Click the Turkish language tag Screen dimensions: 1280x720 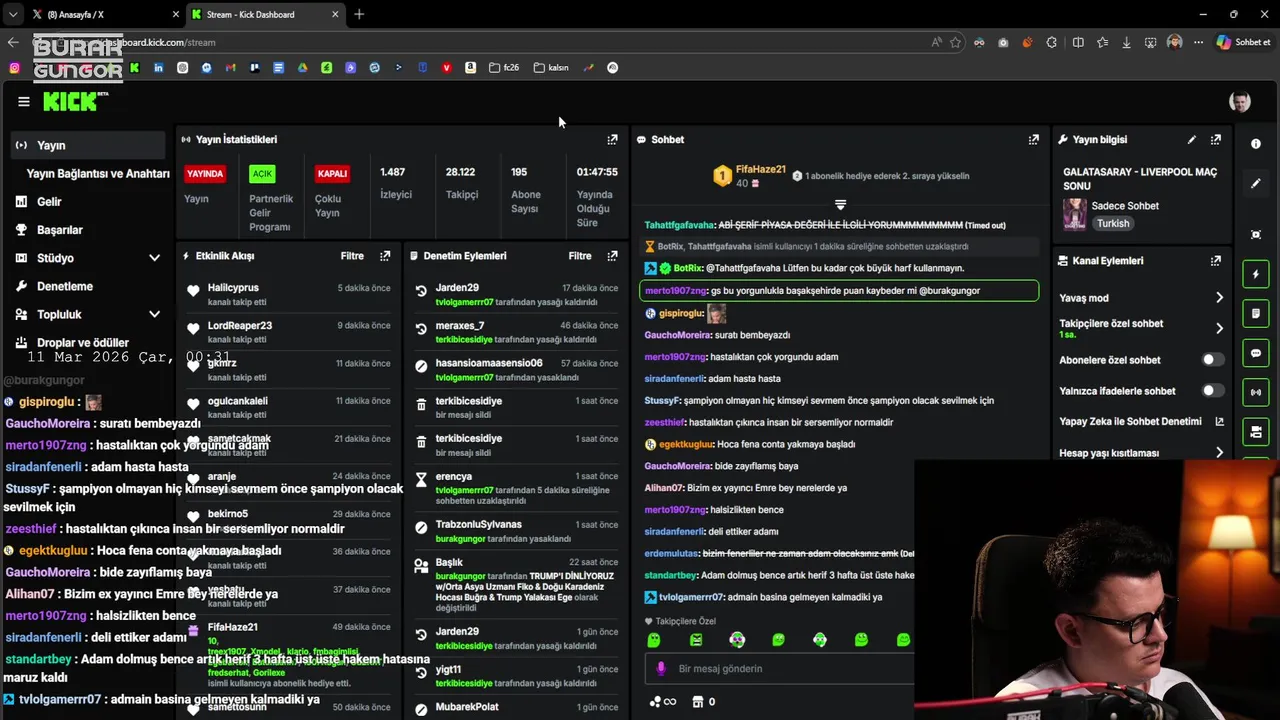[x=1113, y=223]
